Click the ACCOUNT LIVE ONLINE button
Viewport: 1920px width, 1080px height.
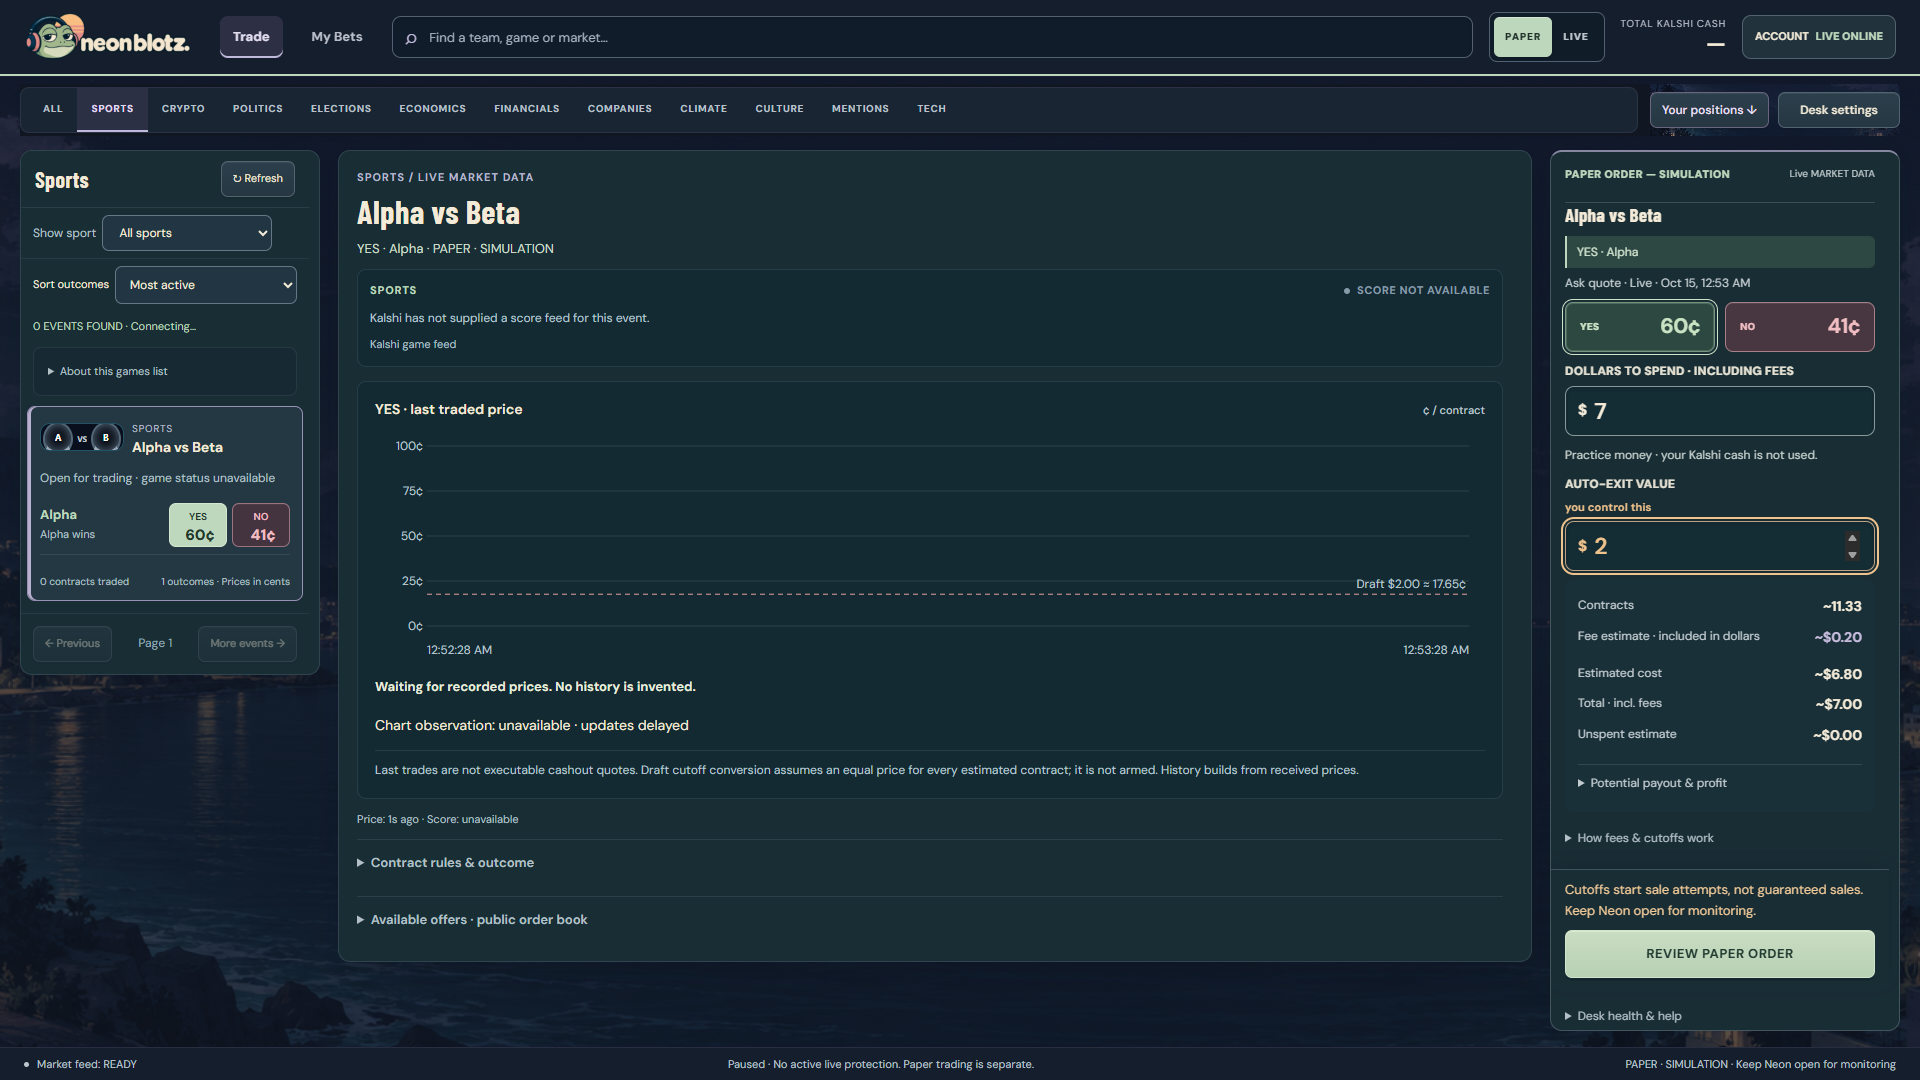click(1818, 37)
